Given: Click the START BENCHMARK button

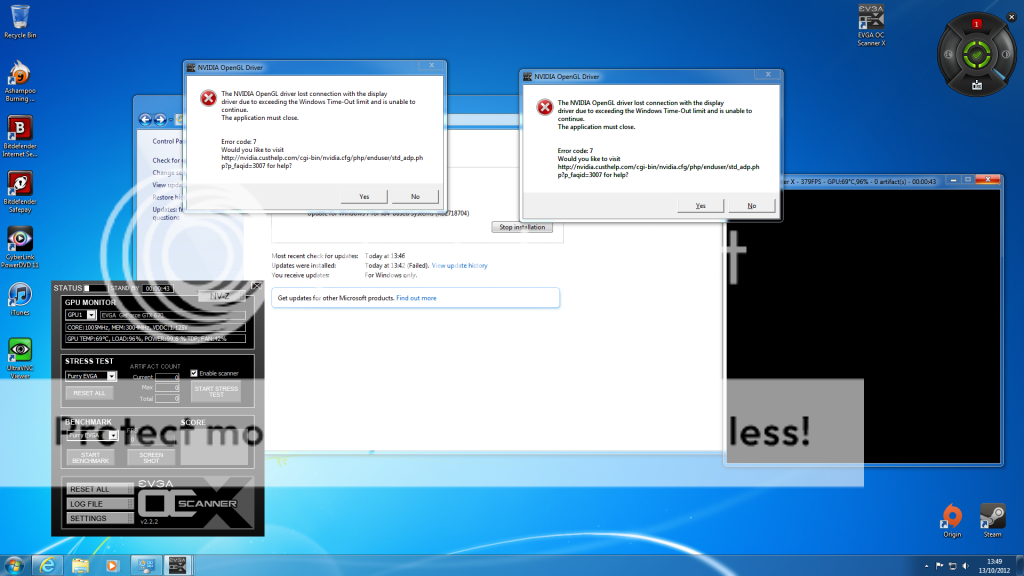Looking at the screenshot, I should coord(91,458).
